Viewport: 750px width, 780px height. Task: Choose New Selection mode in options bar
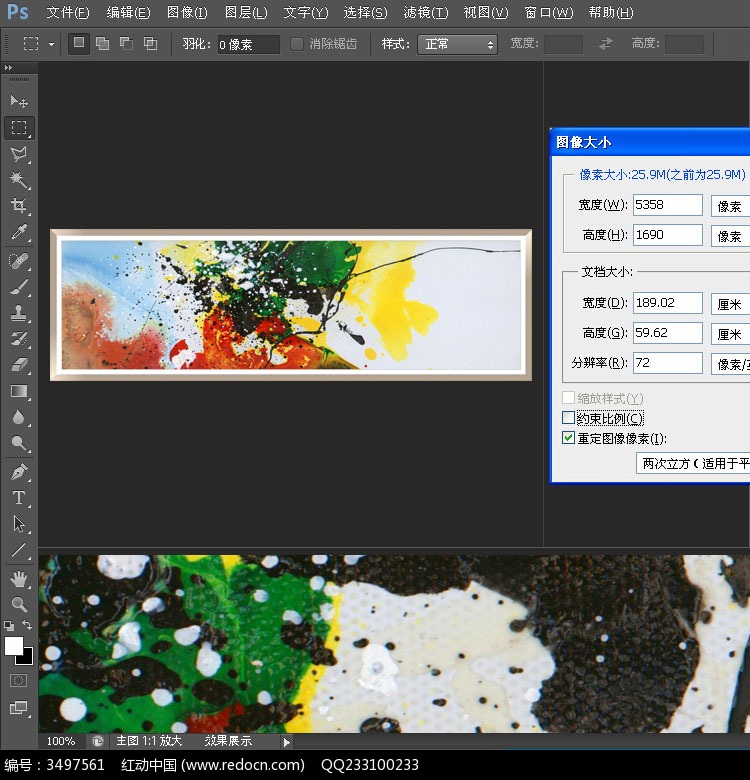coord(79,43)
